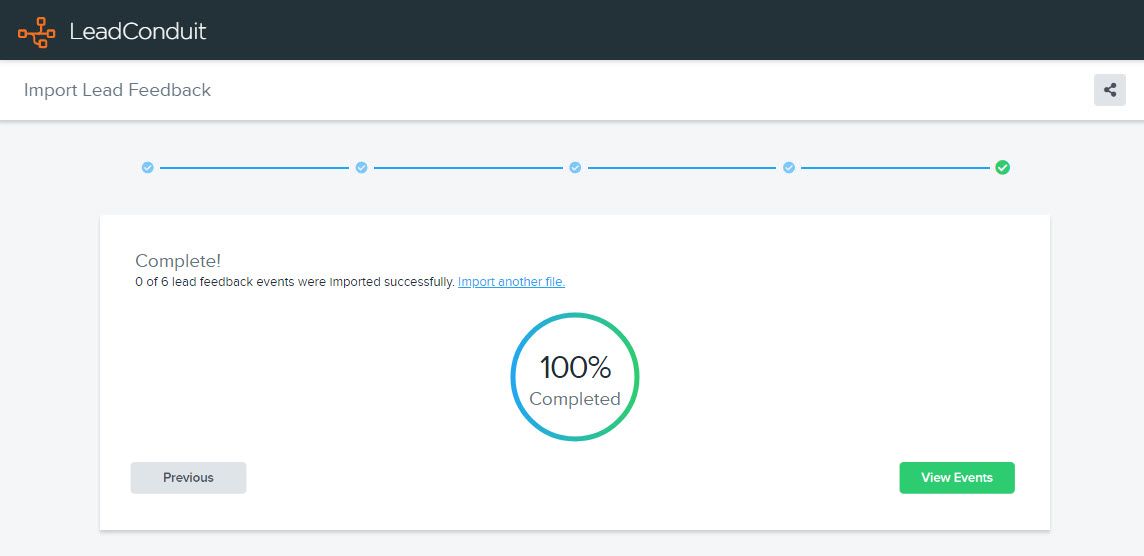Click the Complete! heading
Screen dimensions: 1144x556
(x=178, y=261)
